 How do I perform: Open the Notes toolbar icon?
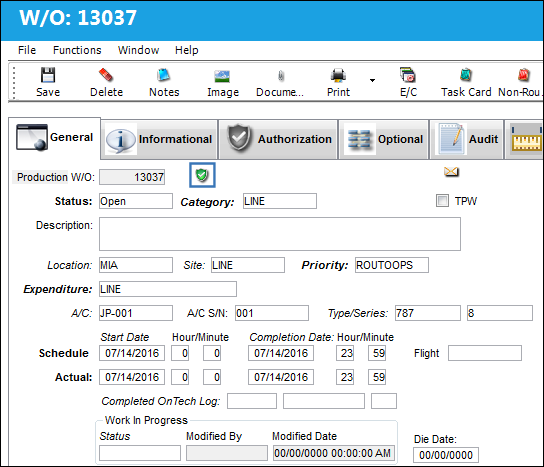tap(163, 75)
